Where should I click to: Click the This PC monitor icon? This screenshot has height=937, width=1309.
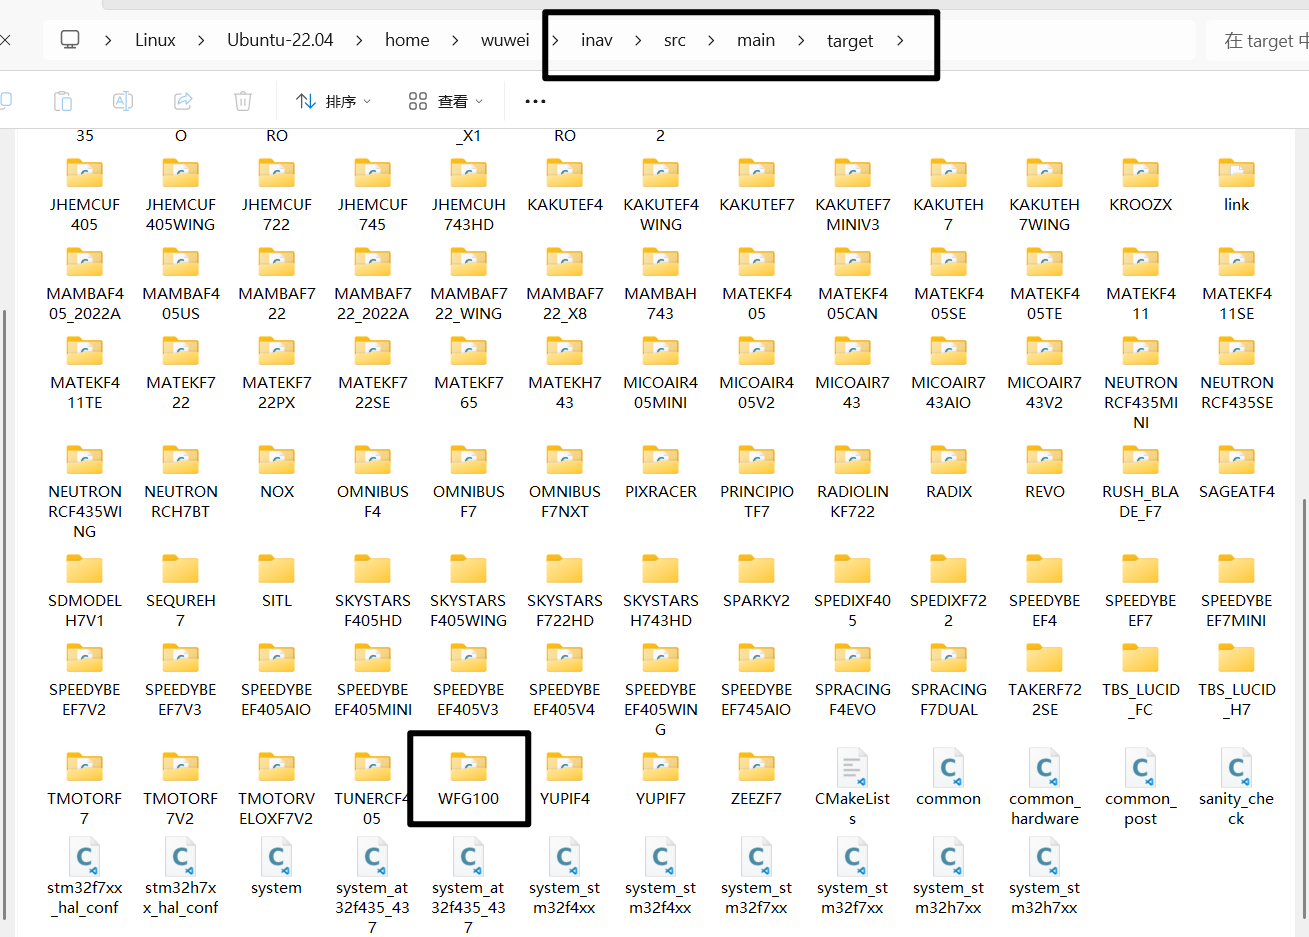tap(70, 40)
